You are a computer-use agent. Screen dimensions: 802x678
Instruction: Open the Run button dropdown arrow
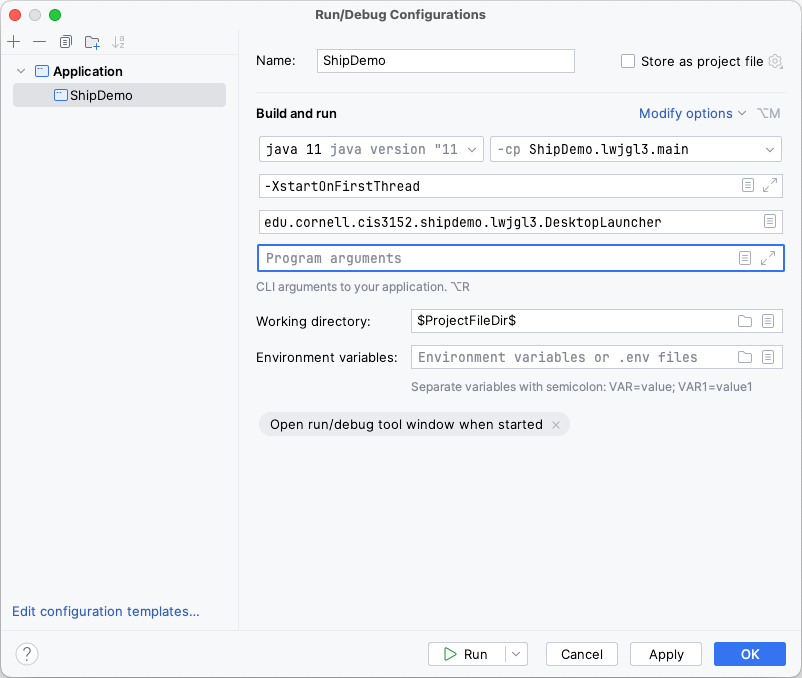coord(516,654)
